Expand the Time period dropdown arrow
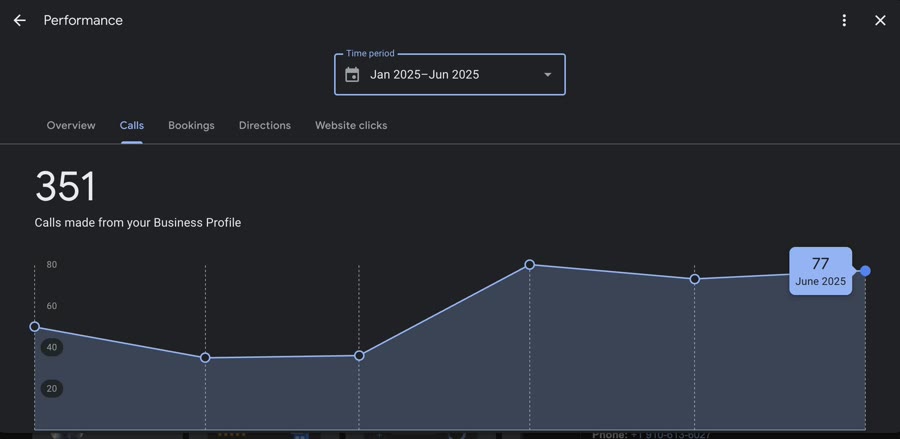Screen dimensions: 900x439 (x=548, y=75)
